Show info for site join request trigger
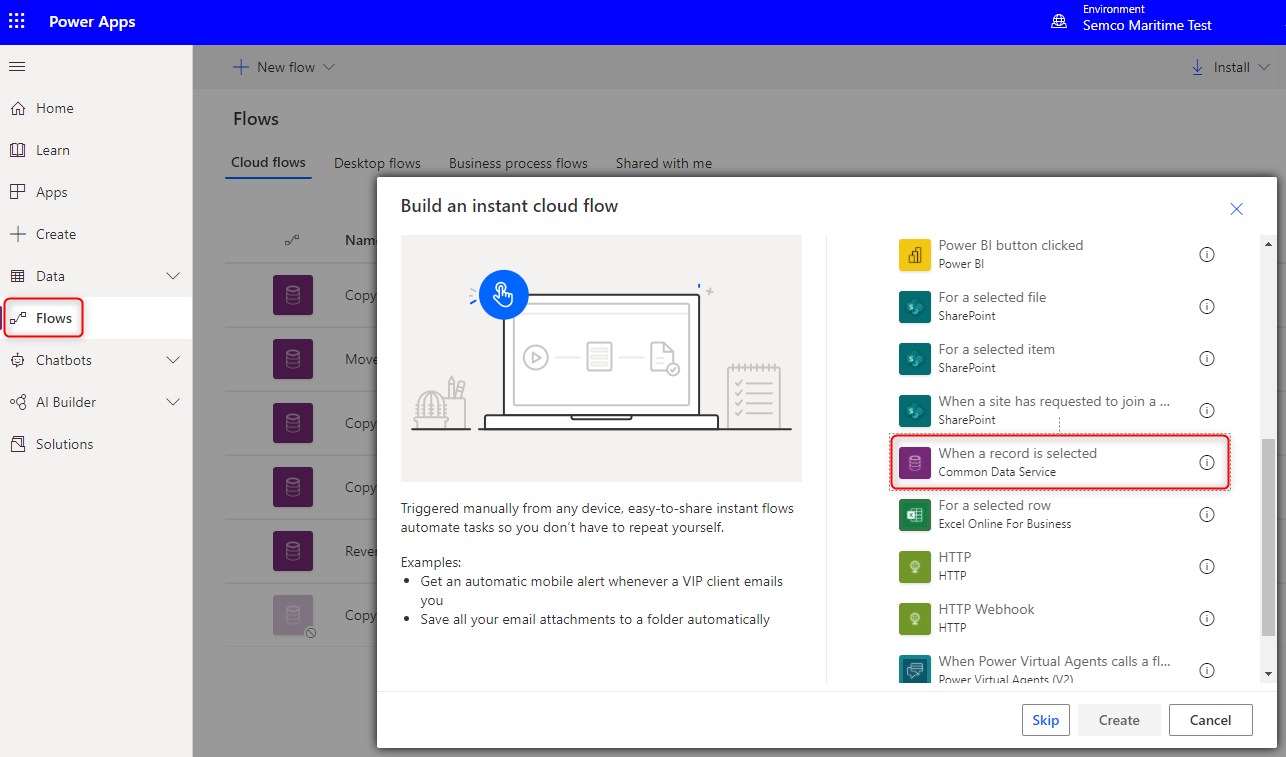The height and width of the screenshot is (757, 1286). point(1207,411)
